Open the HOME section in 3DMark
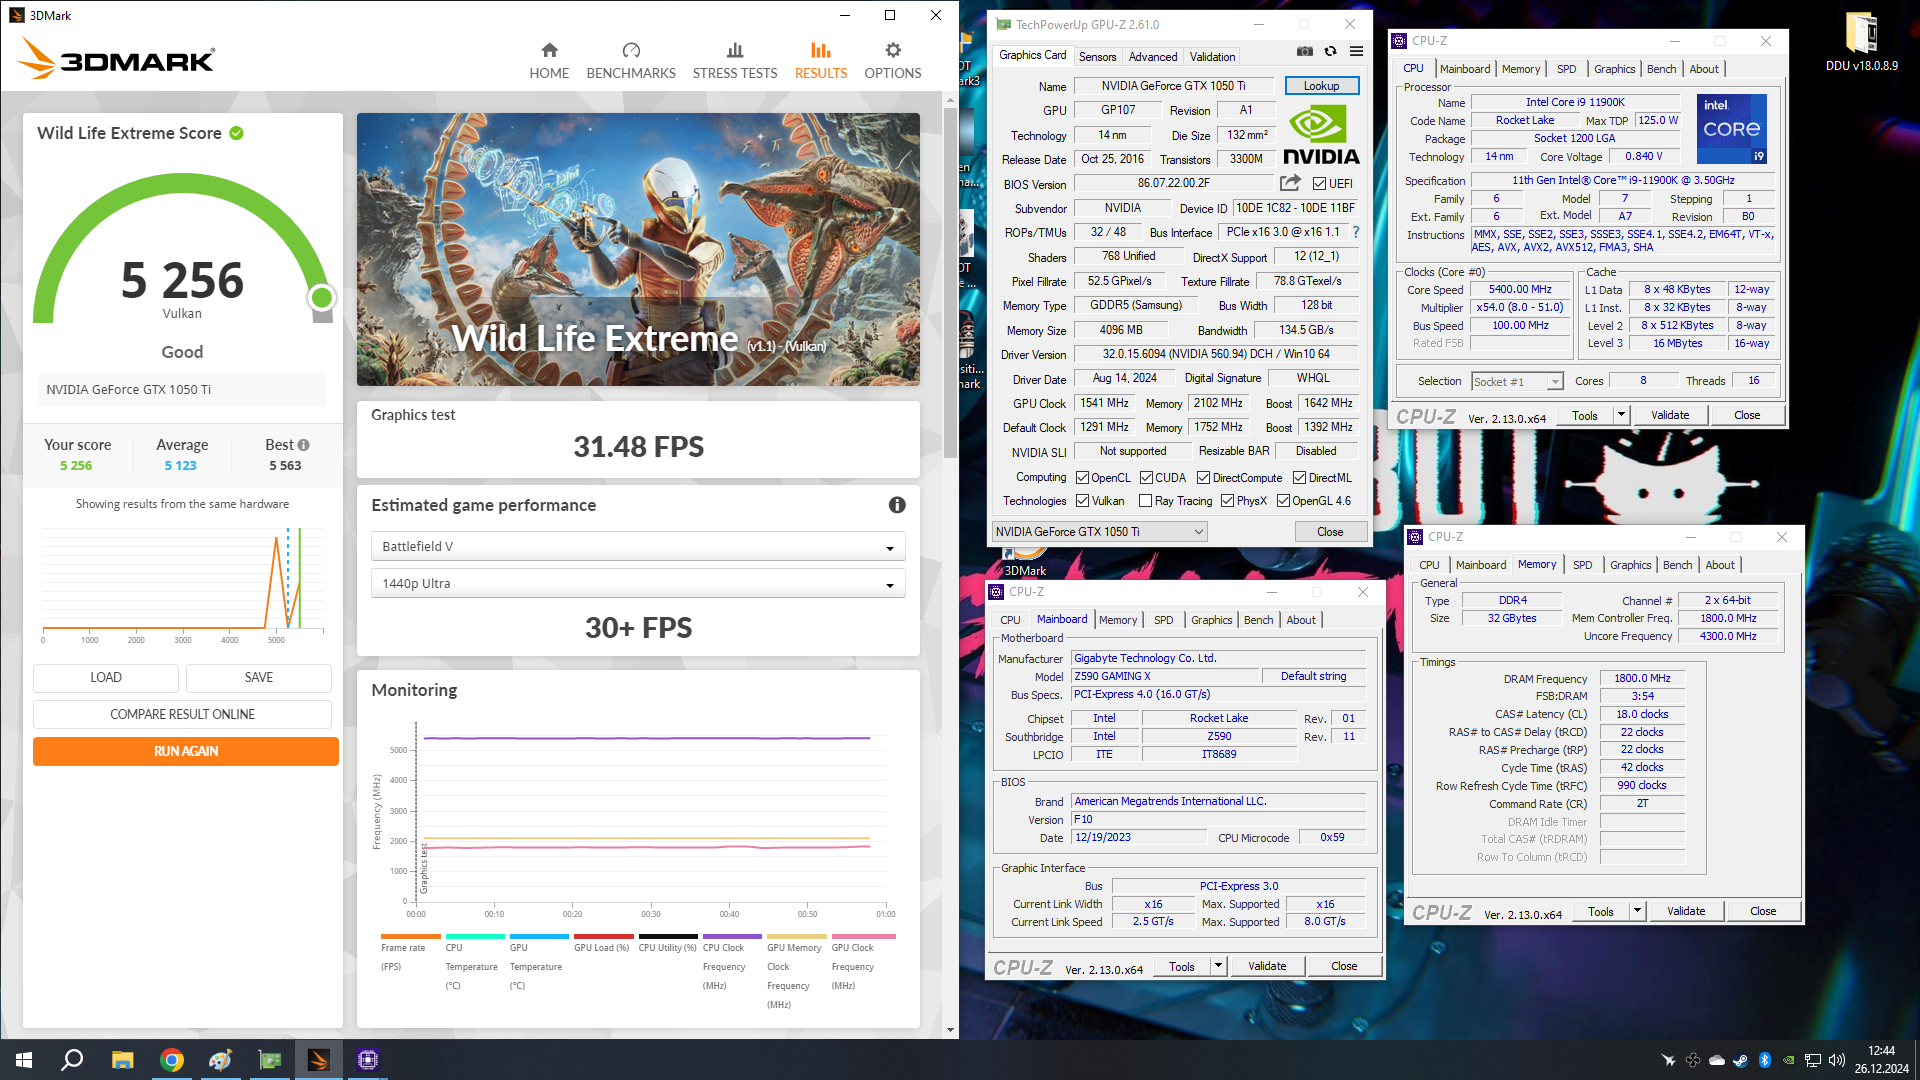The height and width of the screenshot is (1080, 1920). click(549, 61)
